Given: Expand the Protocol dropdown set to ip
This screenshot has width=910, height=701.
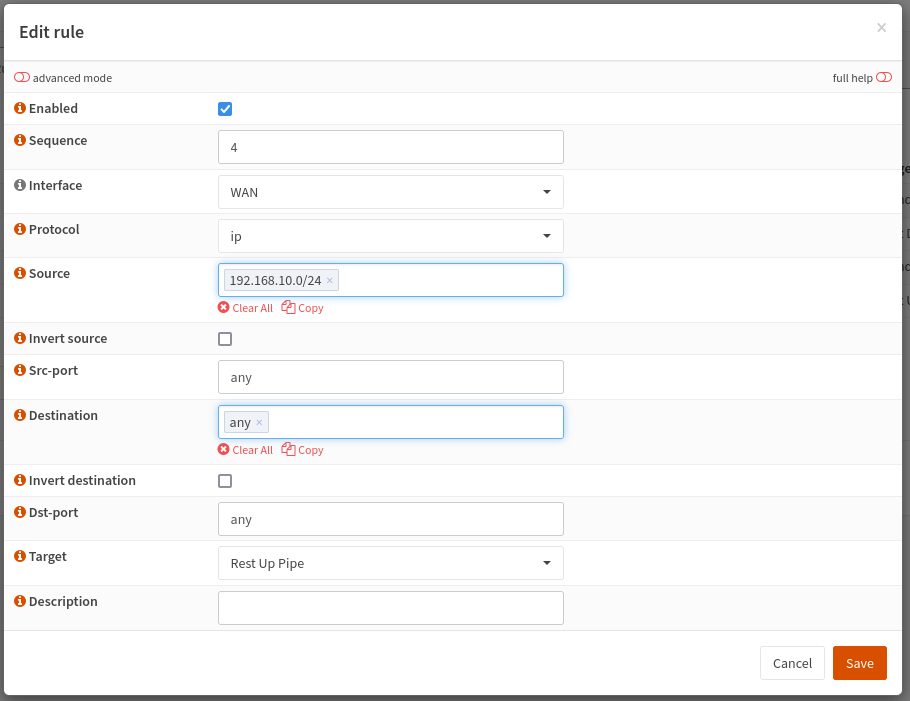Looking at the screenshot, I should 390,235.
